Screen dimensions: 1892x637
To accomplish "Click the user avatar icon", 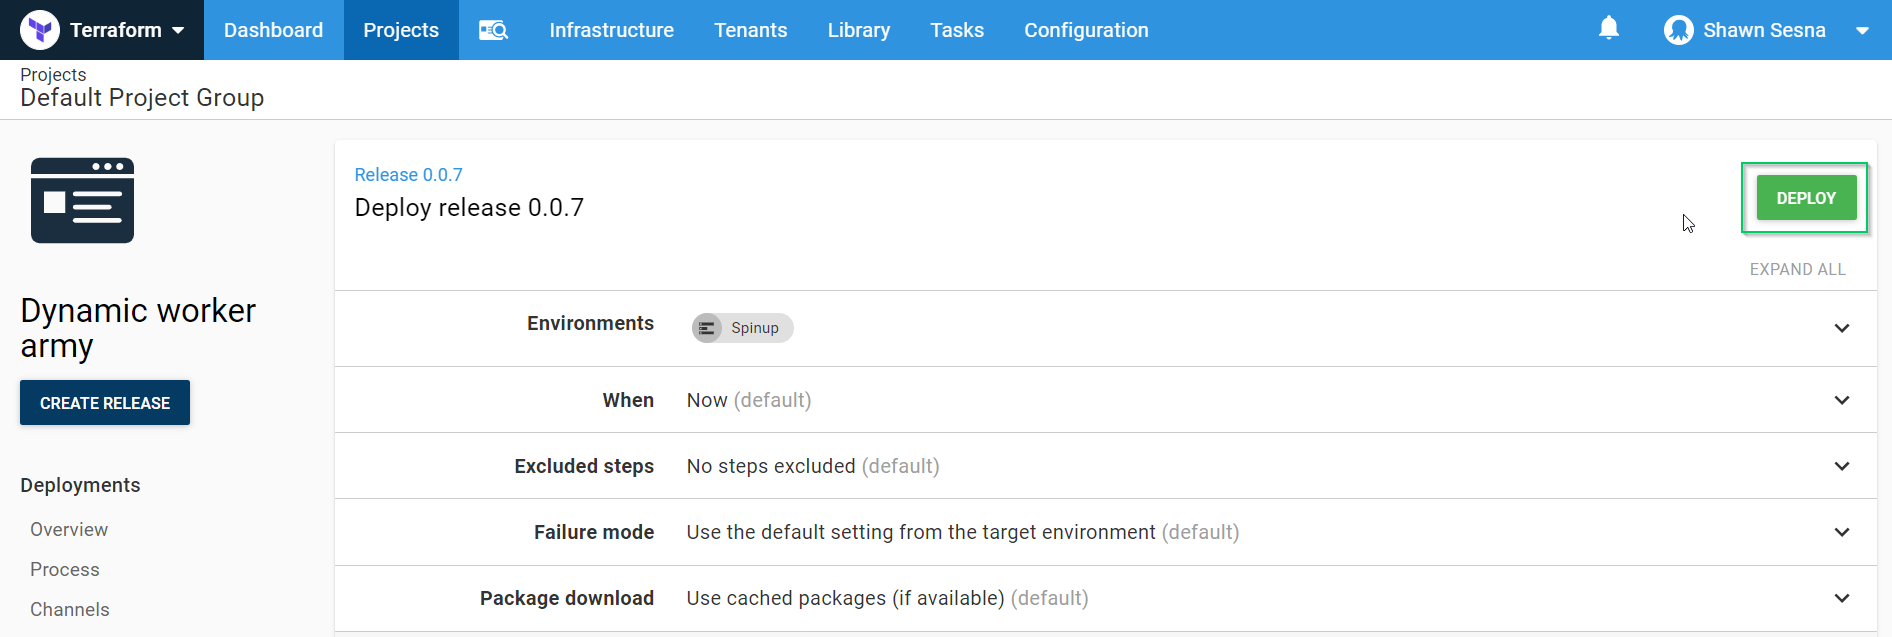I will click(1678, 30).
